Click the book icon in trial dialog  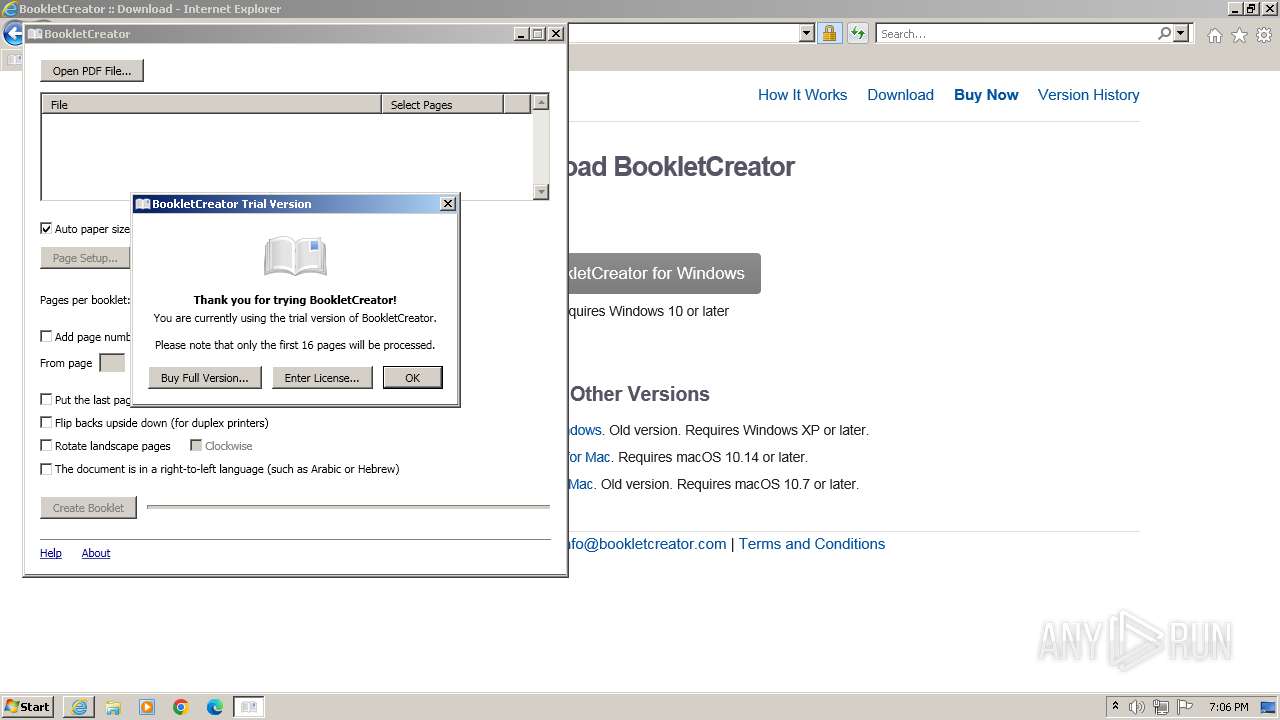point(295,256)
